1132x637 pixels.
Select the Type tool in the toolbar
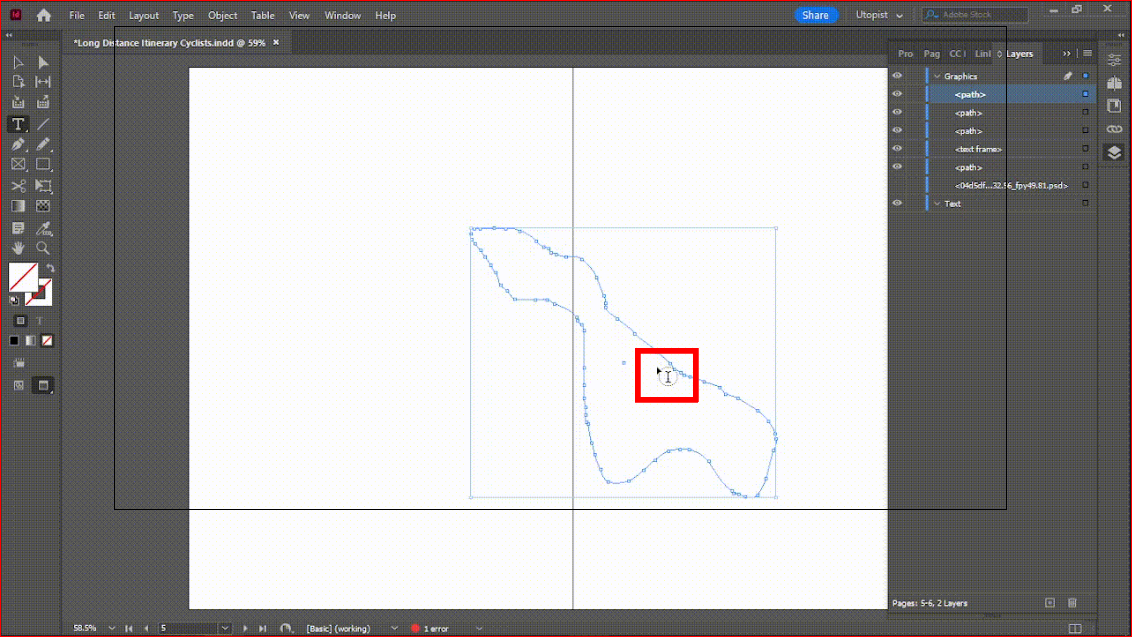pos(17,124)
